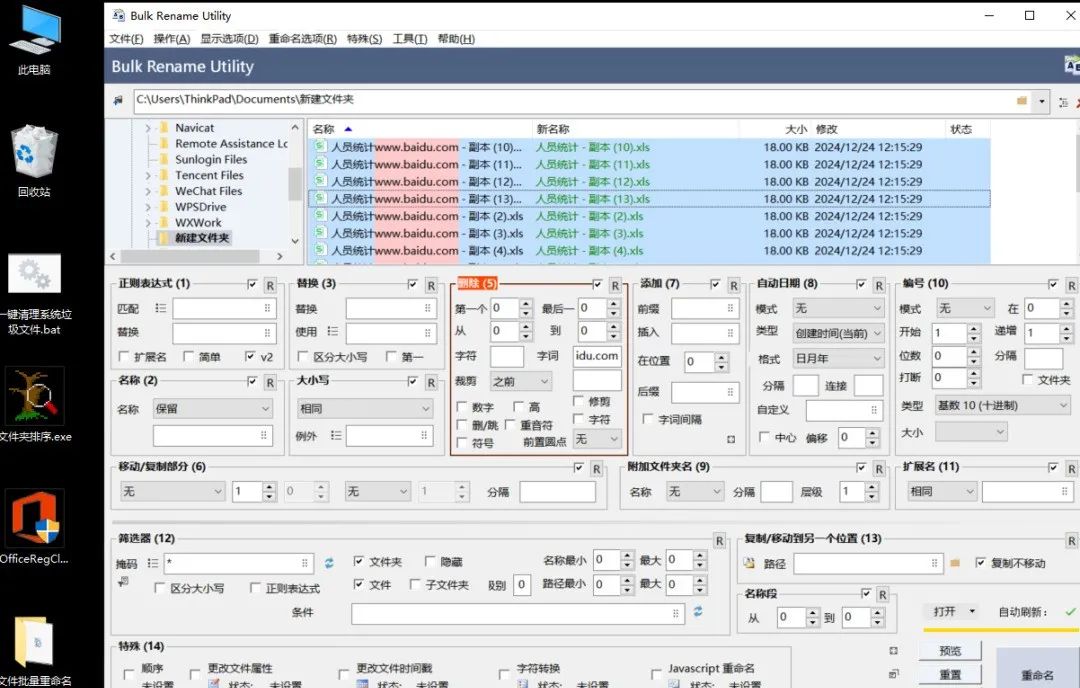
Task: Click the 重置 button
Action: tap(950, 675)
